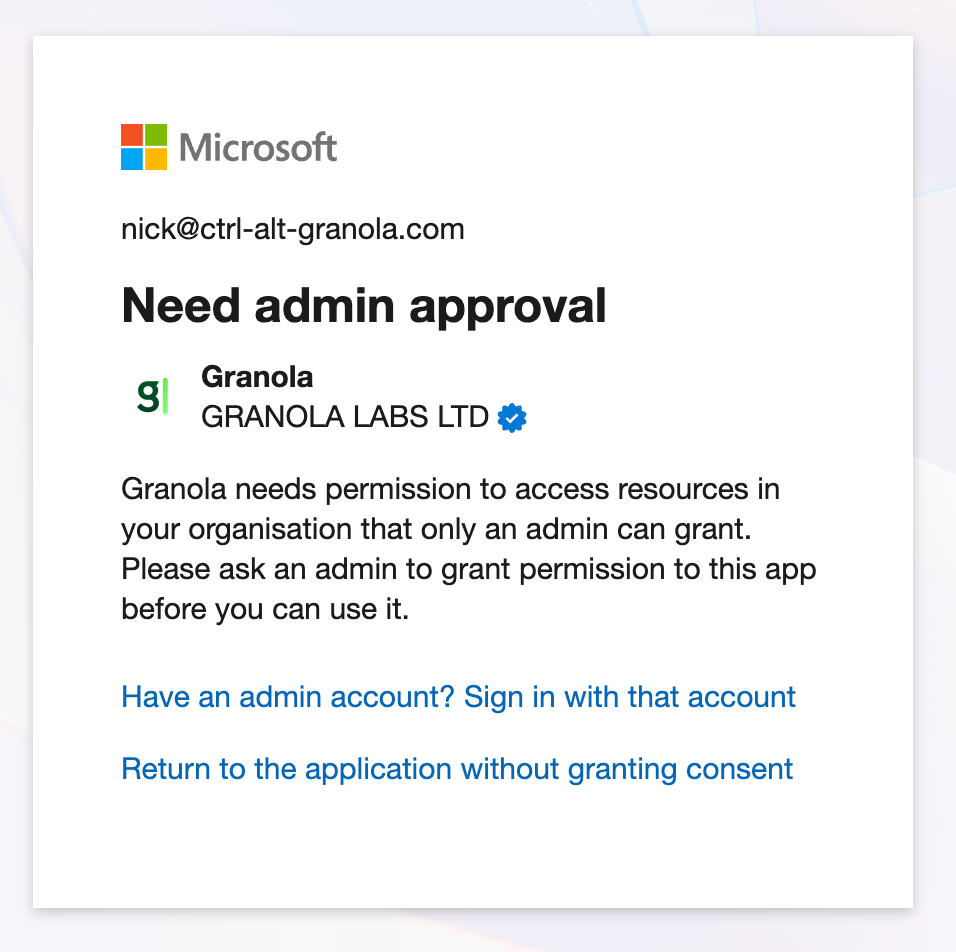Click the nick@ctrl-alt-granola.com account email
The width and height of the screenshot is (956, 952).
tap(293, 229)
